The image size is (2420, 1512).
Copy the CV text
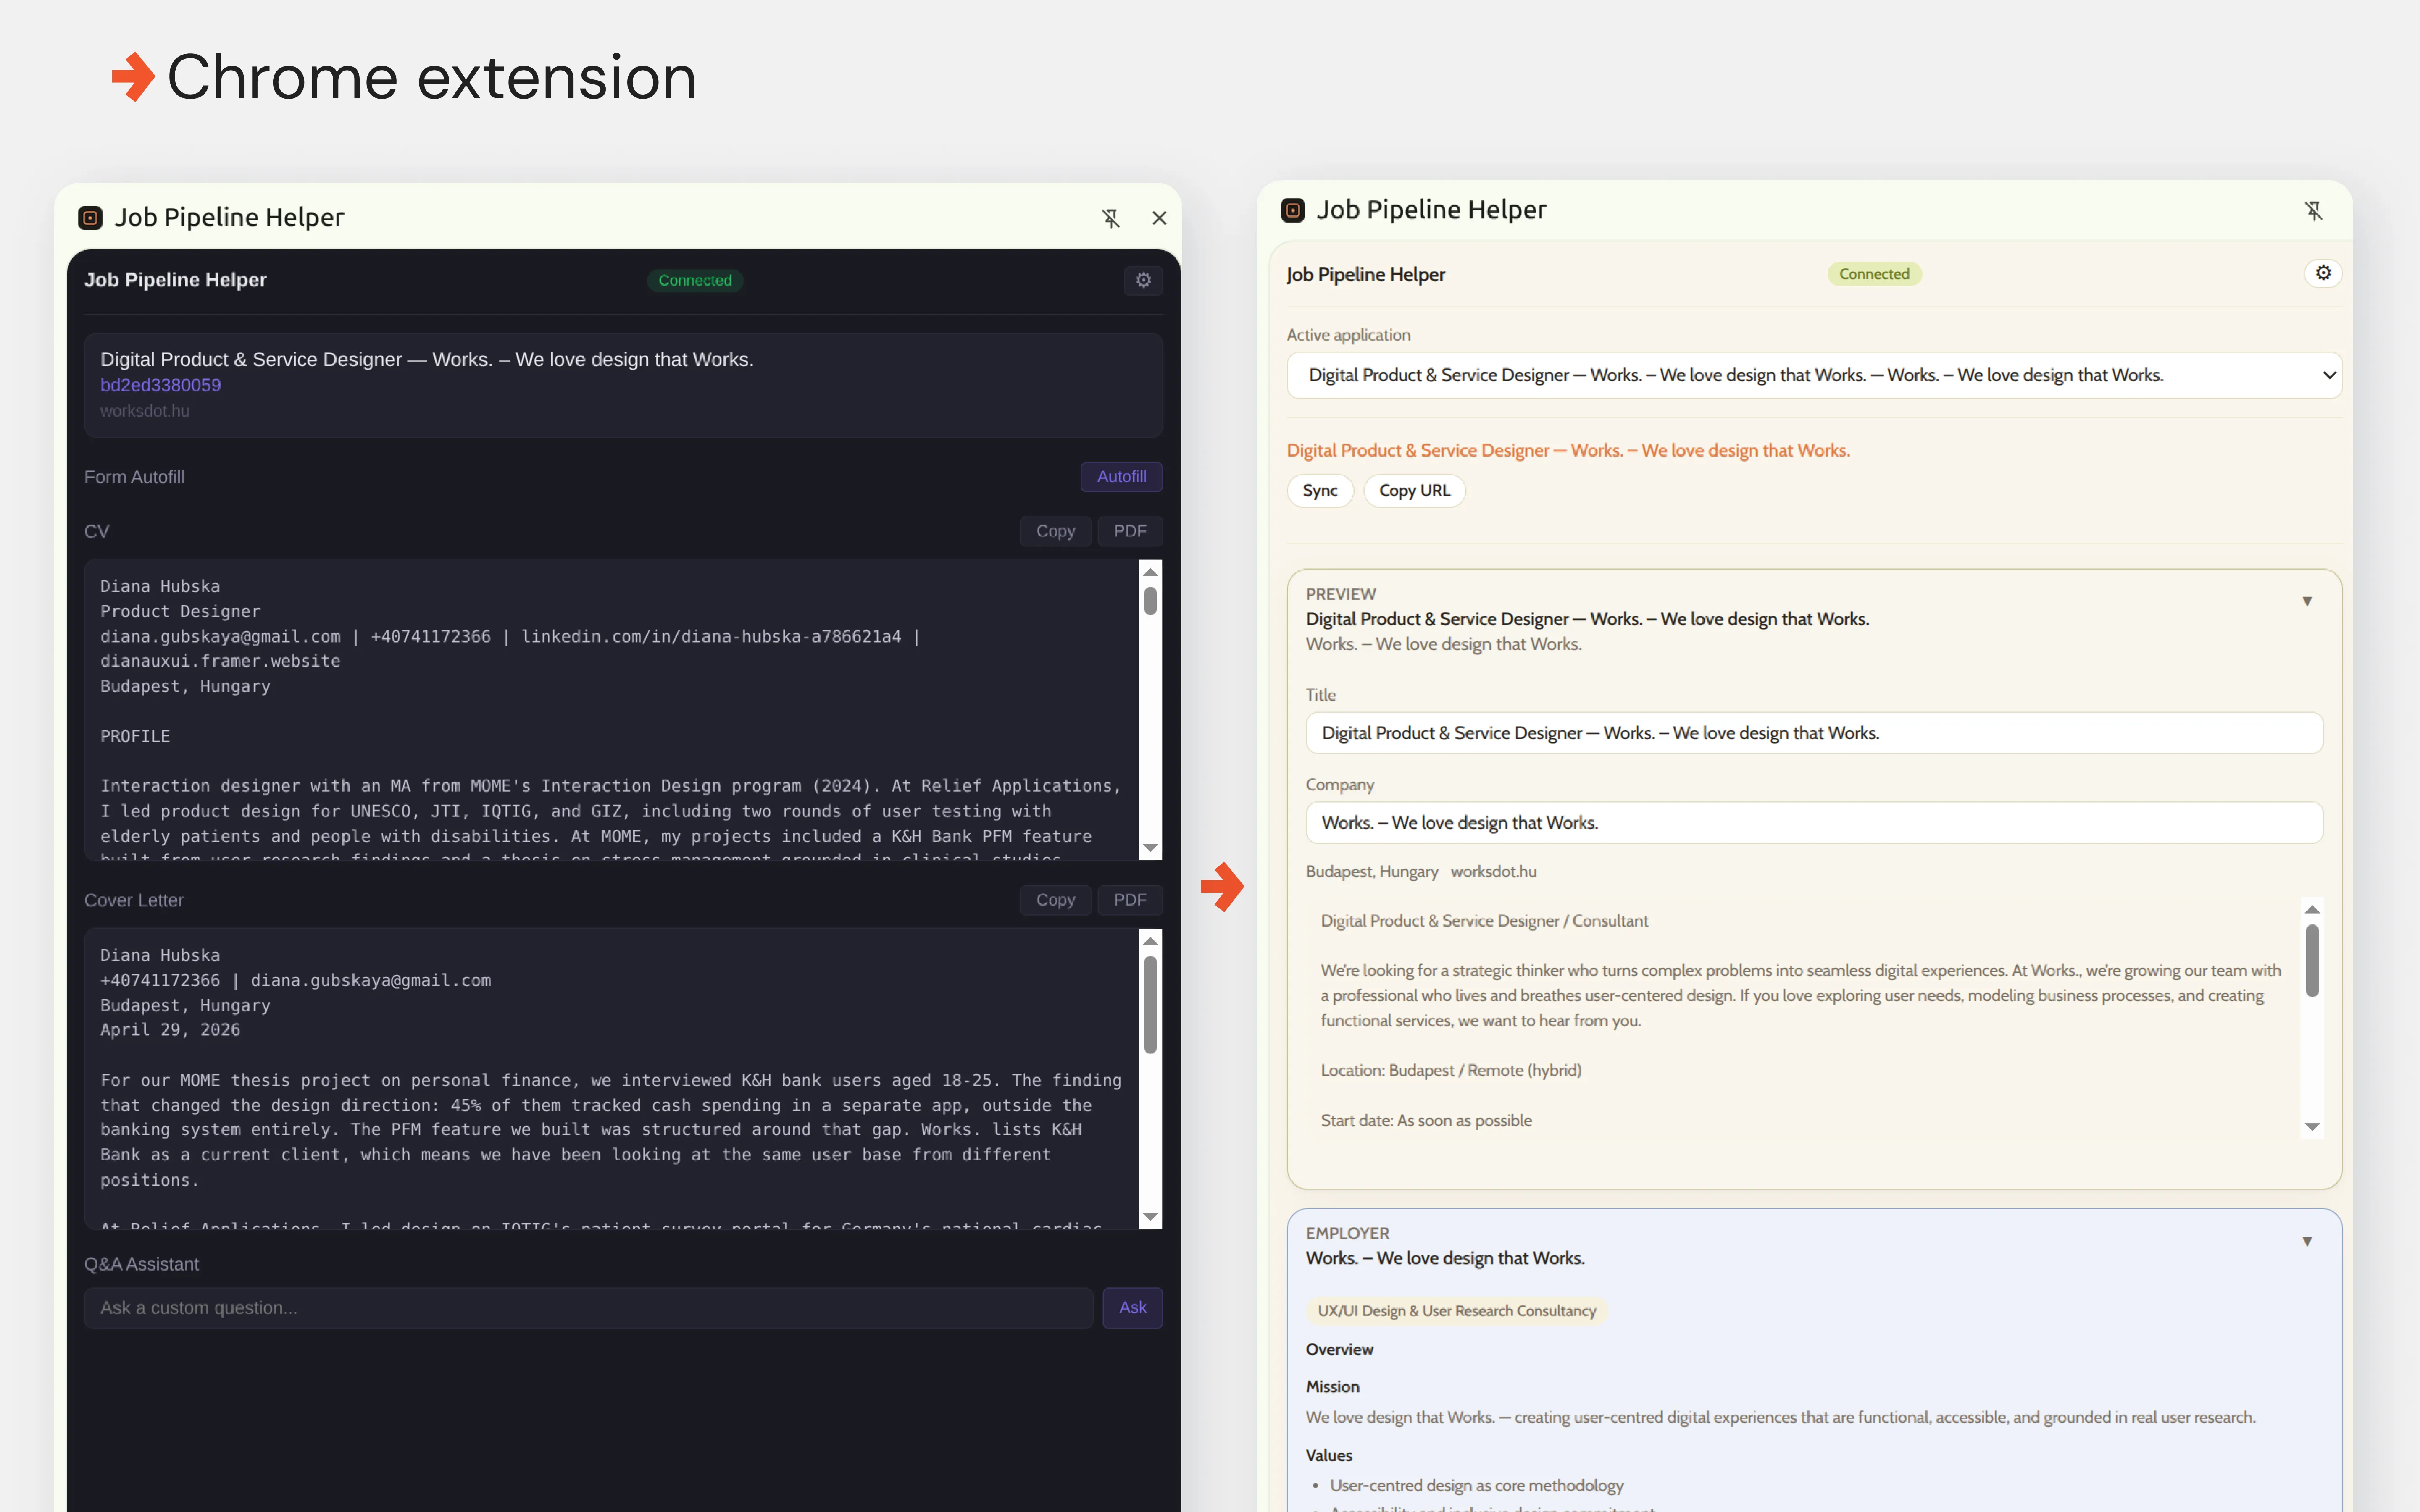coord(1055,531)
